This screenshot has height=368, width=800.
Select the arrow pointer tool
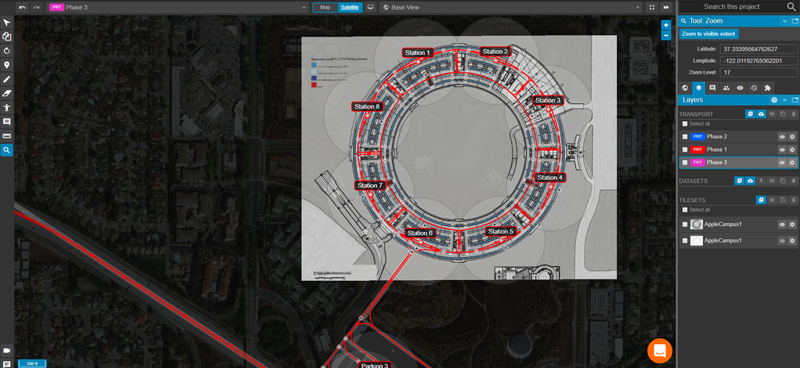click(x=7, y=22)
